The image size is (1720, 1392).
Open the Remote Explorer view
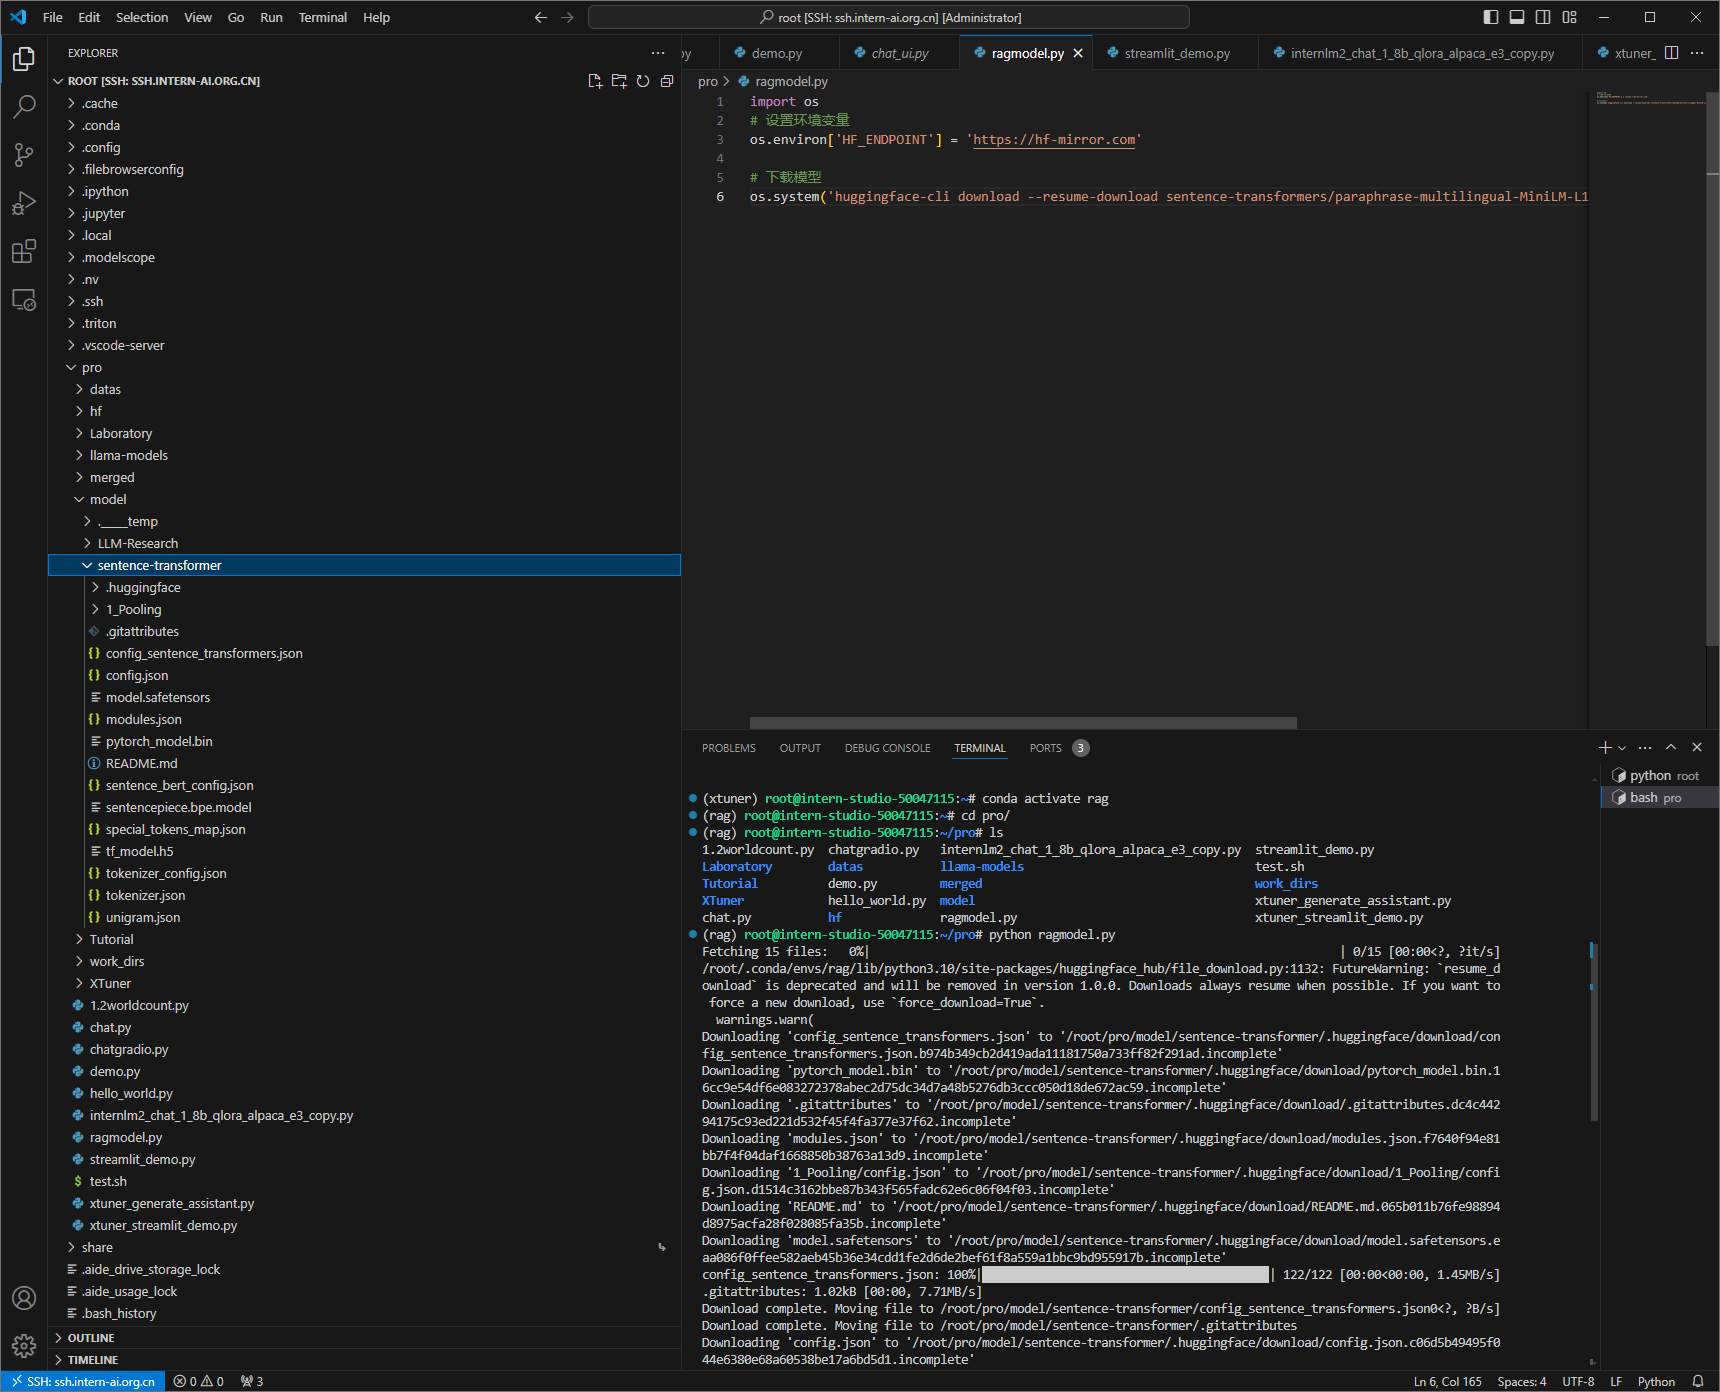point(24,299)
